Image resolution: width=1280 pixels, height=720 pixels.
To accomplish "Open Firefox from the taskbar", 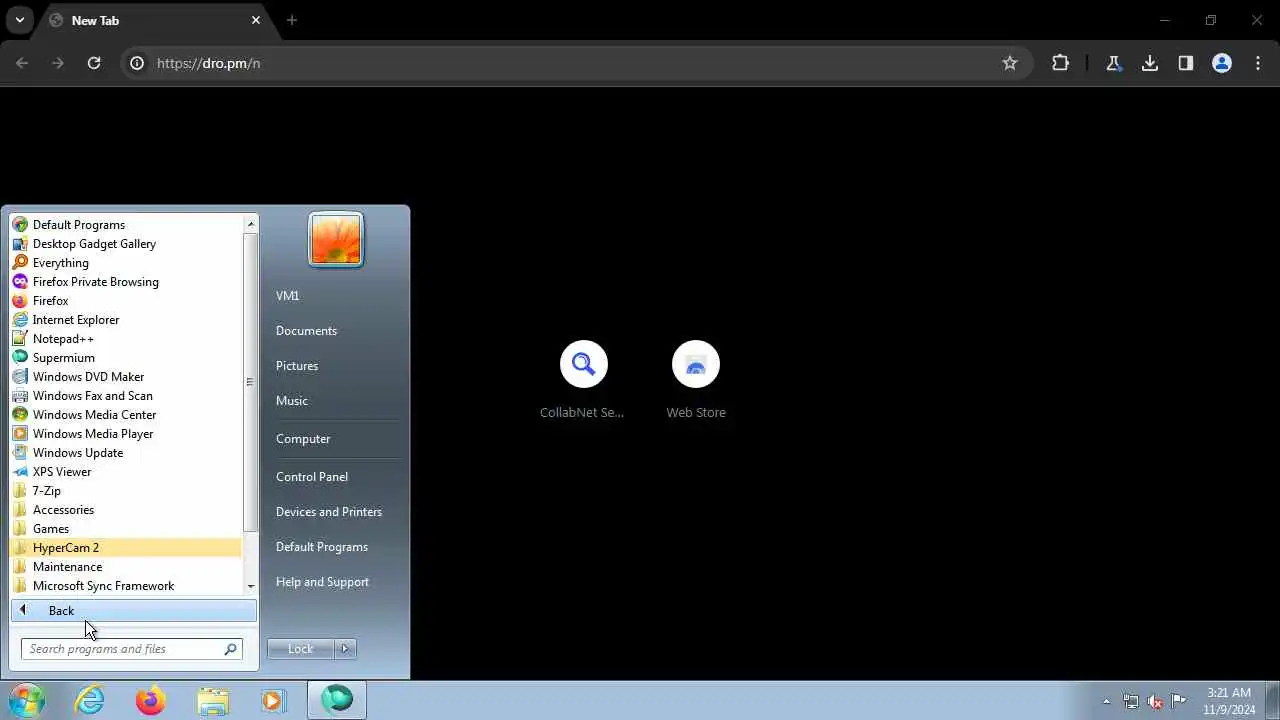I will tap(151, 701).
